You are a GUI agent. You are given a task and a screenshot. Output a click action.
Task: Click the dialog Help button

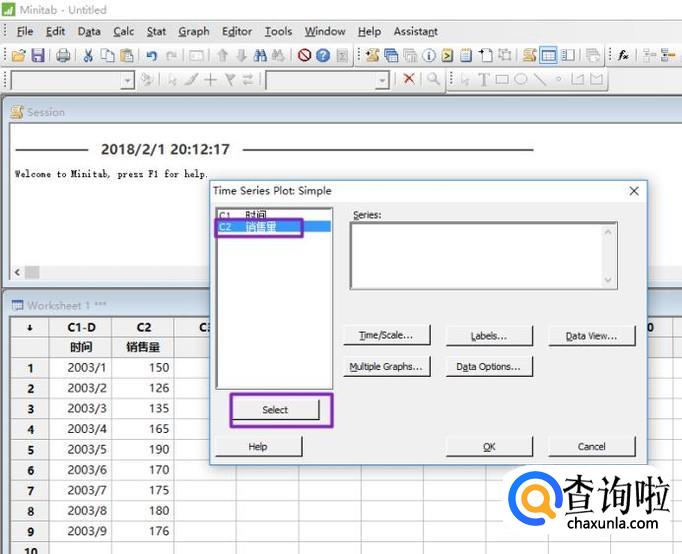258,447
